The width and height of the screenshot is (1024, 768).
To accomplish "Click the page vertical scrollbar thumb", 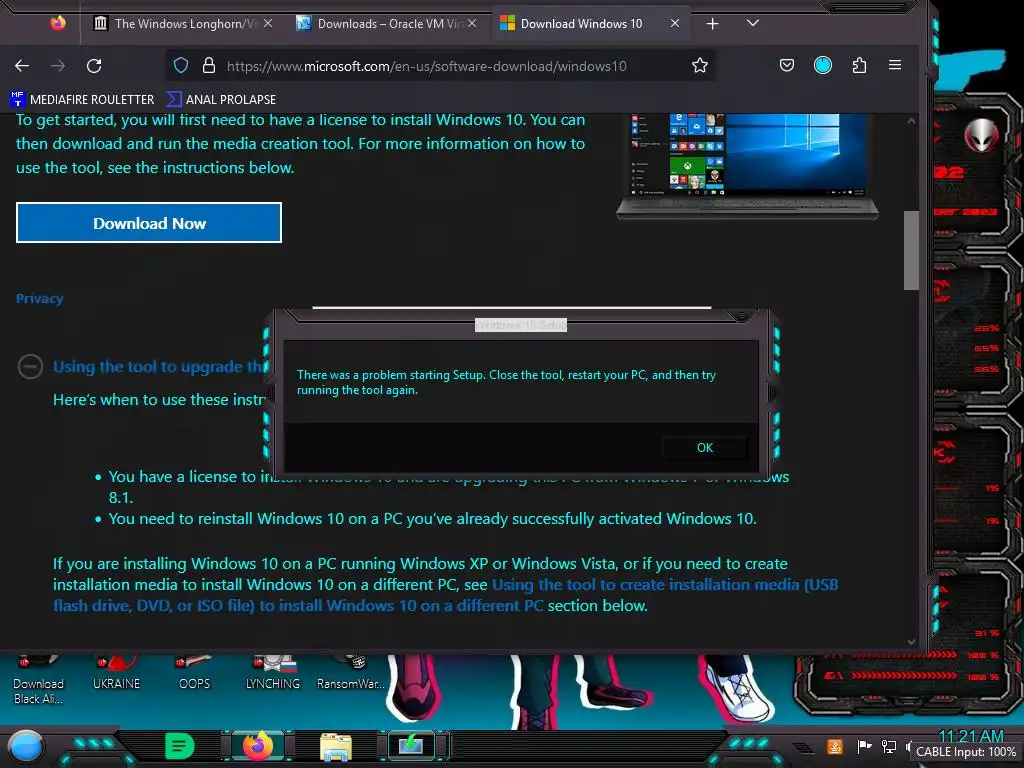I will point(911,250).
